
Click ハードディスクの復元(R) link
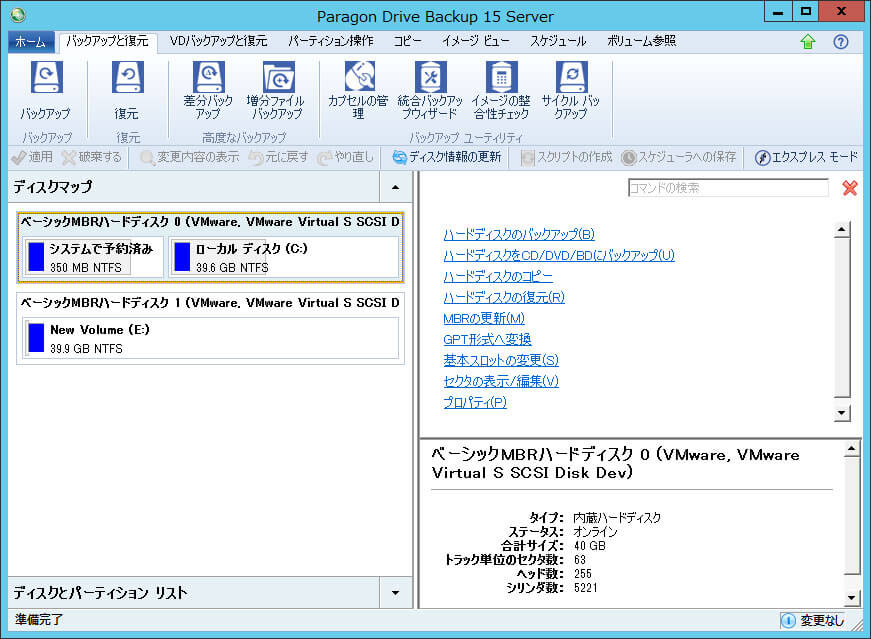(x=504, y=297)
